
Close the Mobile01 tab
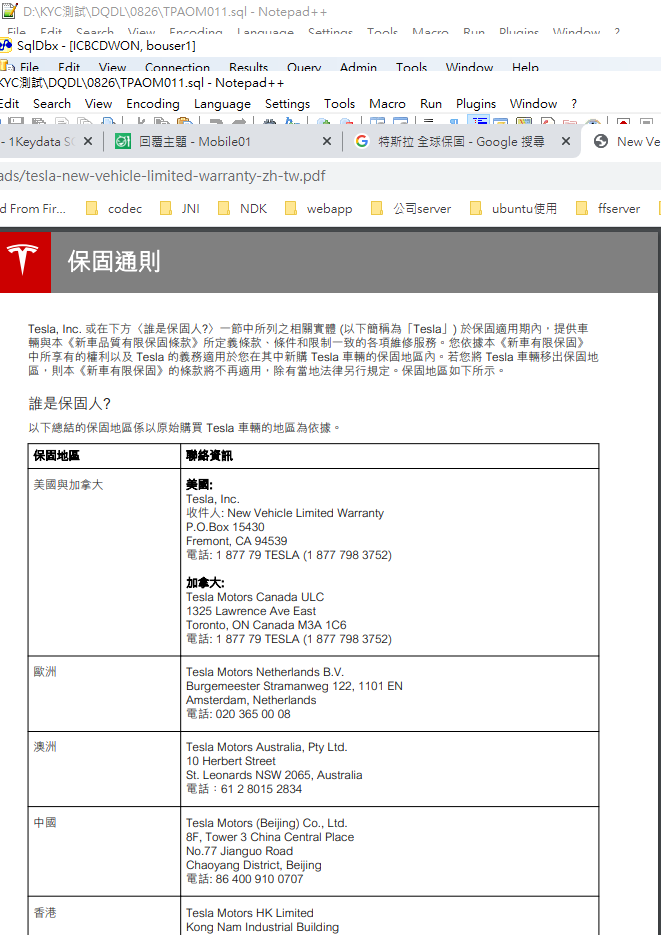327,141
